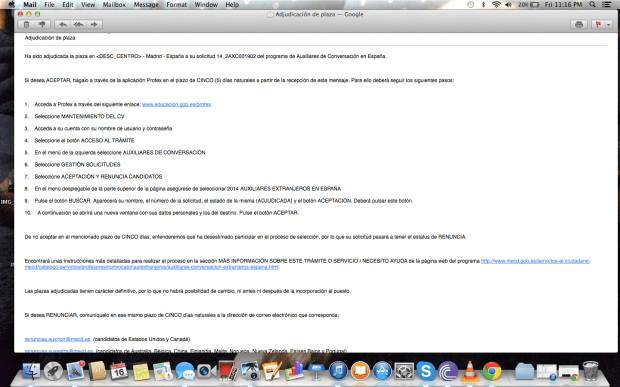The height and width of the screenshot is (387, 620).
Task: Open the Mailbox menu
Action: (x=114, y=4)
